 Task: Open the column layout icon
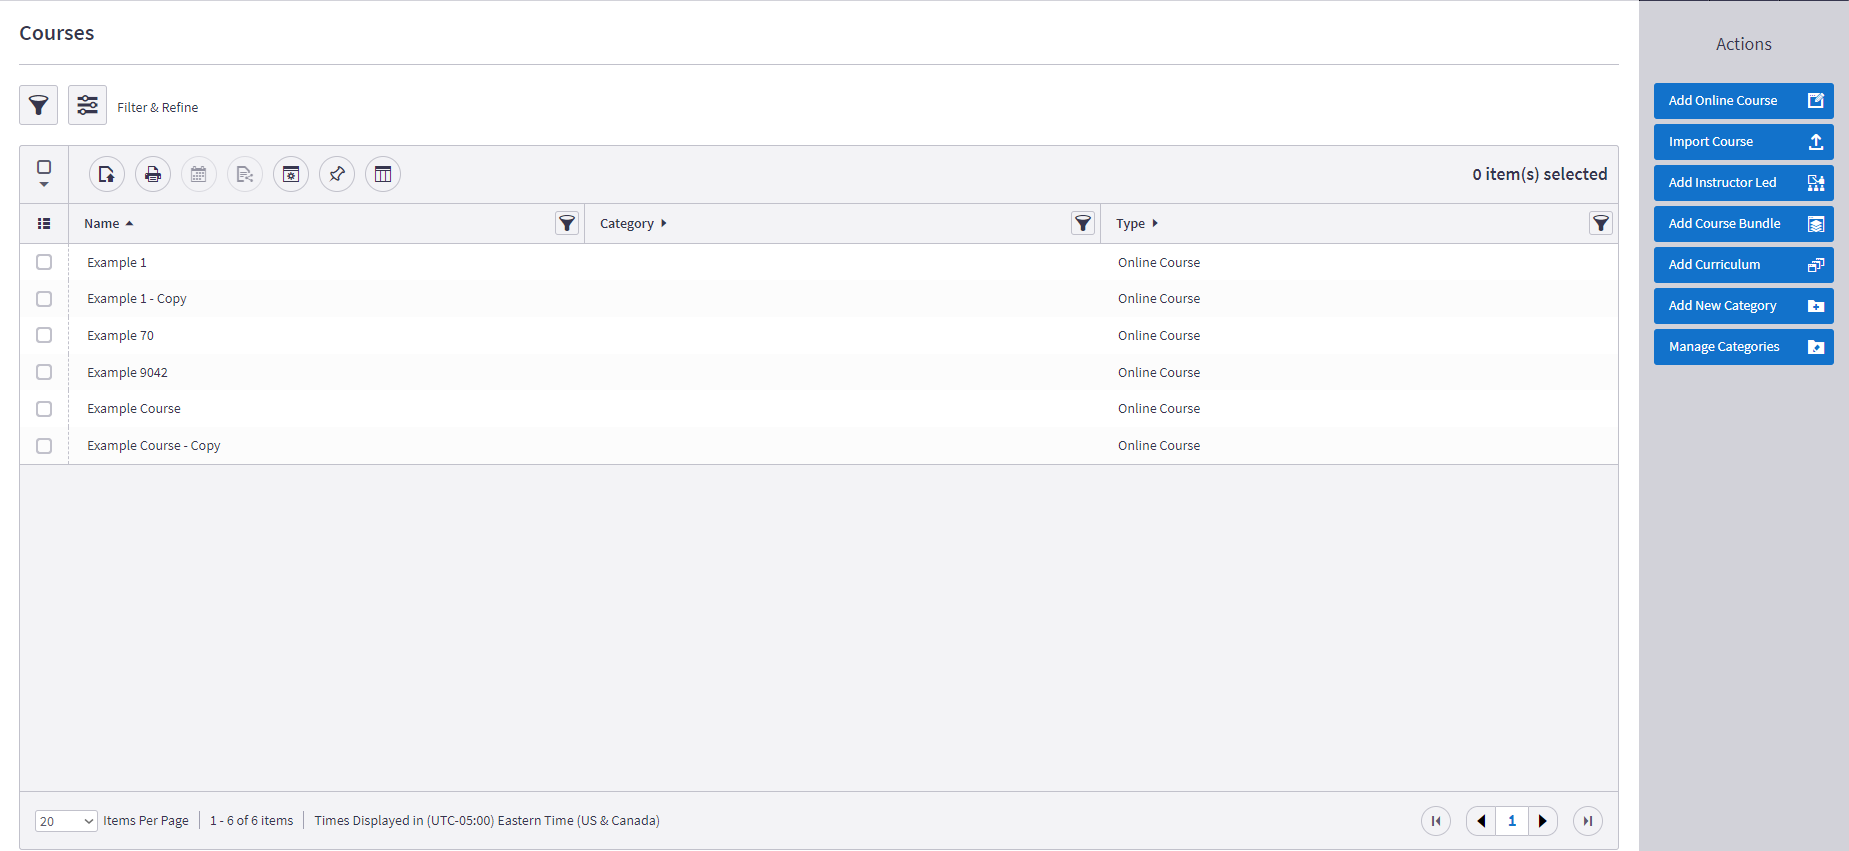[x=383, y=175]
